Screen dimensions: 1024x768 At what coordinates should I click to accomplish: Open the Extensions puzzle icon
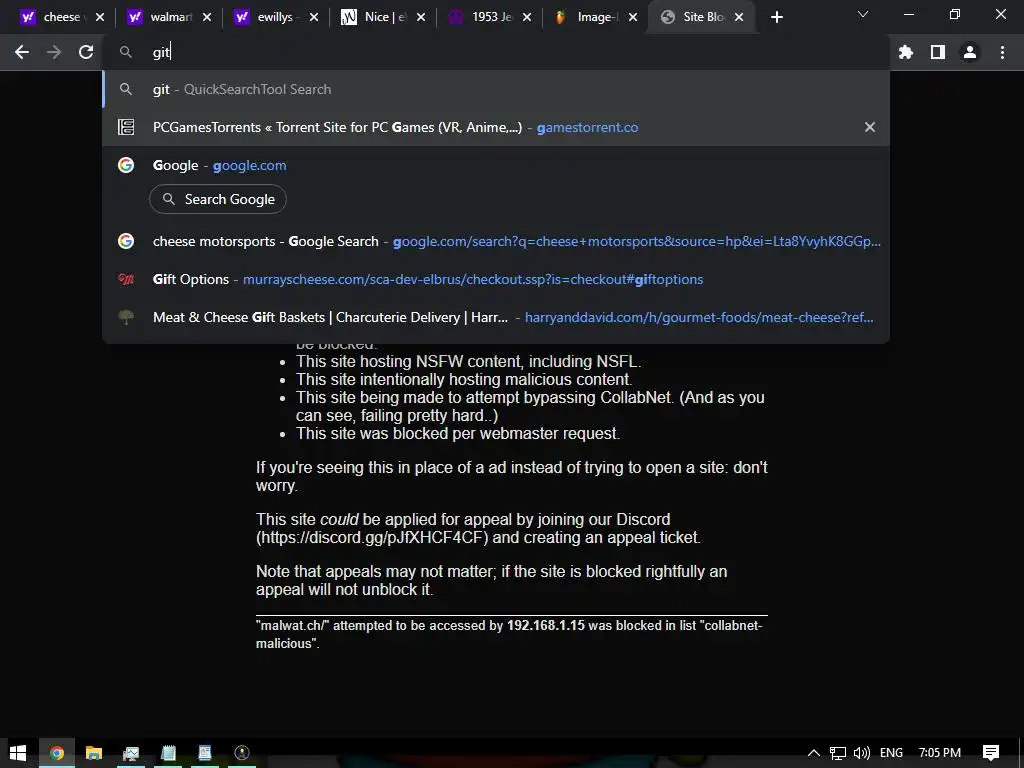point(906,52)
